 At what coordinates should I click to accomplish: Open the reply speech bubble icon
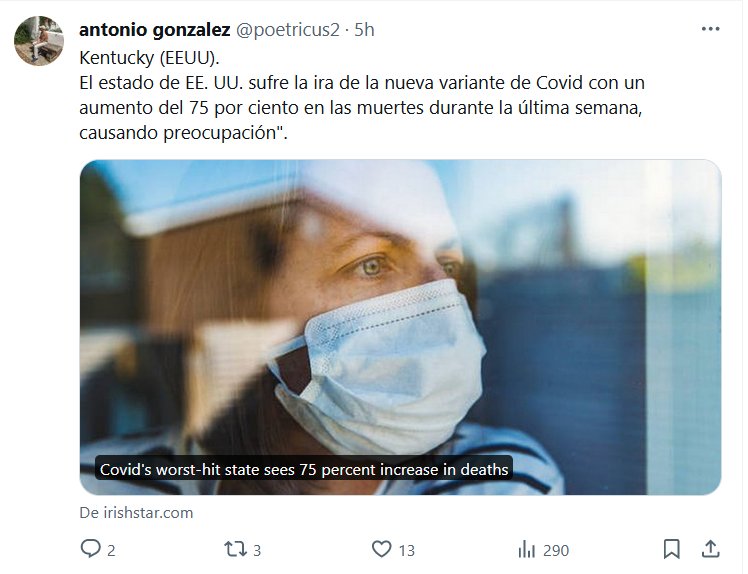[x=91, y=549]
